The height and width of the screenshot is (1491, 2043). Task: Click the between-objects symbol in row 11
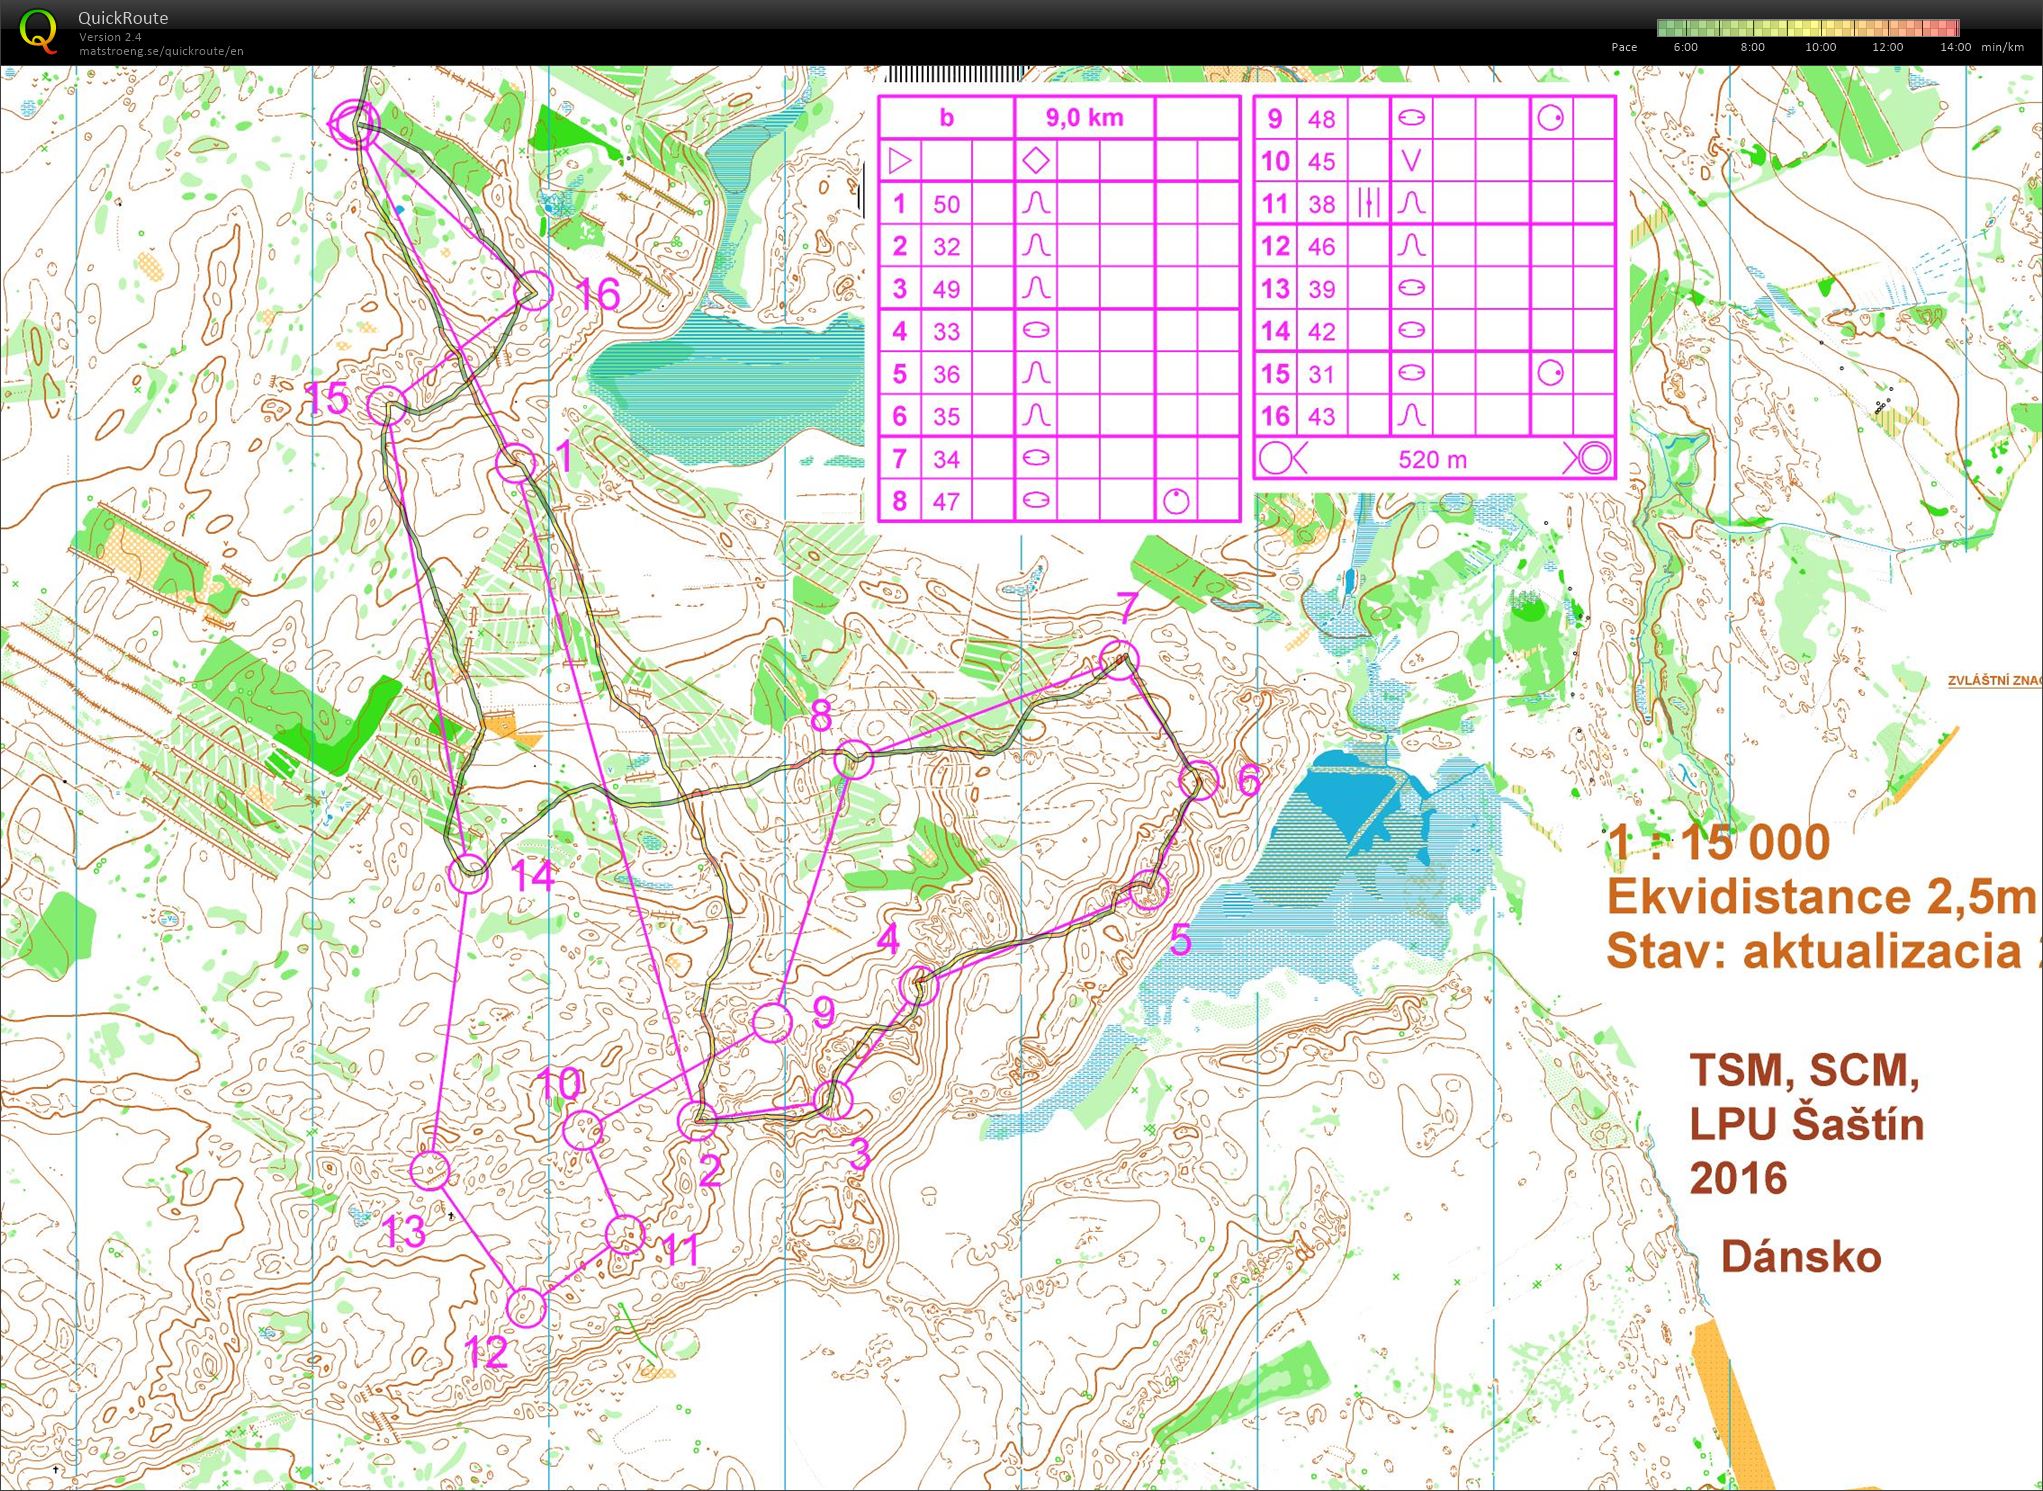click(1368, 204)
